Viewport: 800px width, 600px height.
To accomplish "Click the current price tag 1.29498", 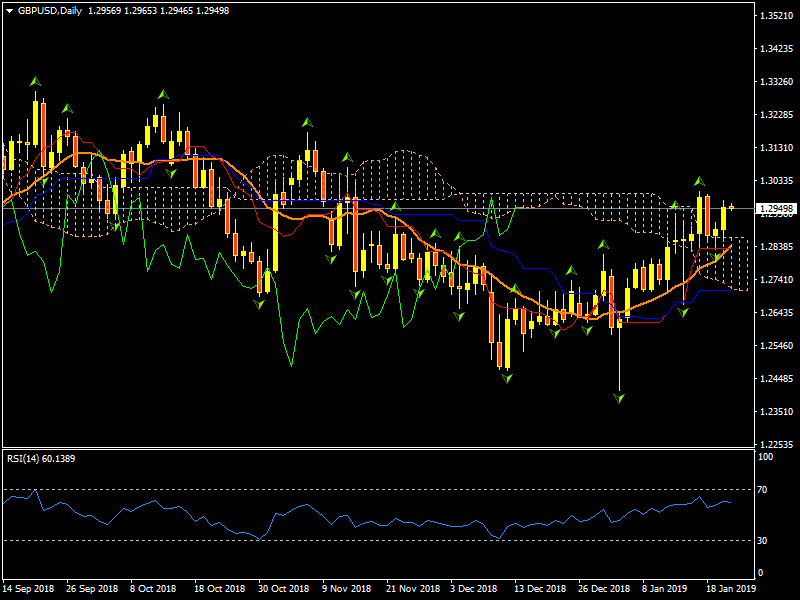I will tap(776, 209).
